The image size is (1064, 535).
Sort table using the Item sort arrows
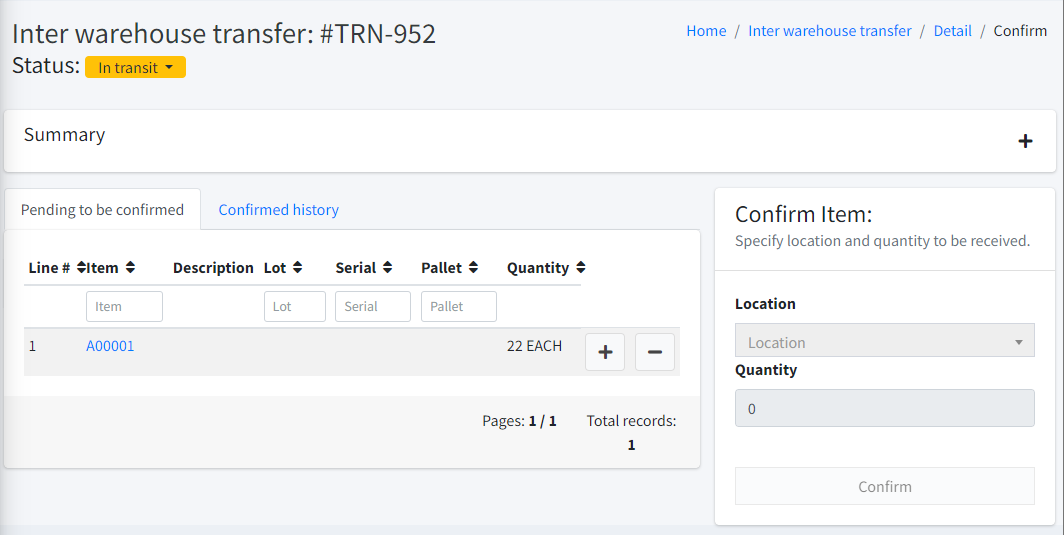point(130,268)
